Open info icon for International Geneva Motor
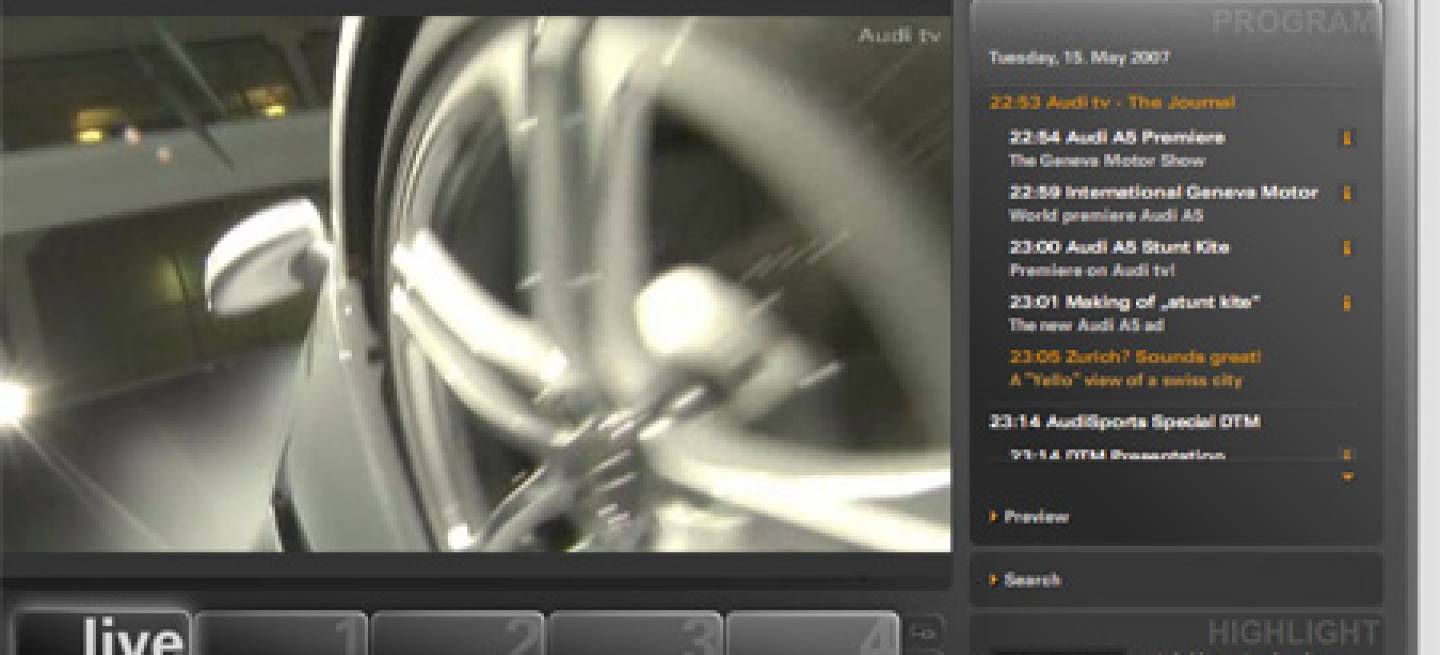1440x655 pixels. pyautogui.click(x=1347, y=194)
